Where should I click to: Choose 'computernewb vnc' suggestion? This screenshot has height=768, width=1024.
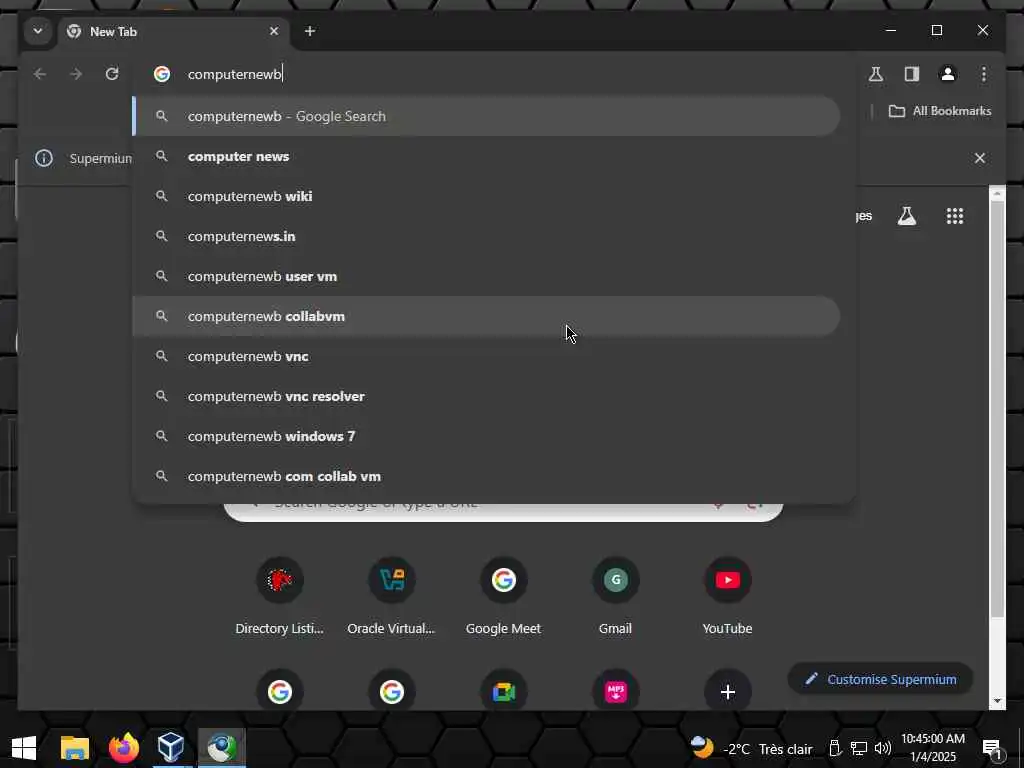click(x=487, y=356)
